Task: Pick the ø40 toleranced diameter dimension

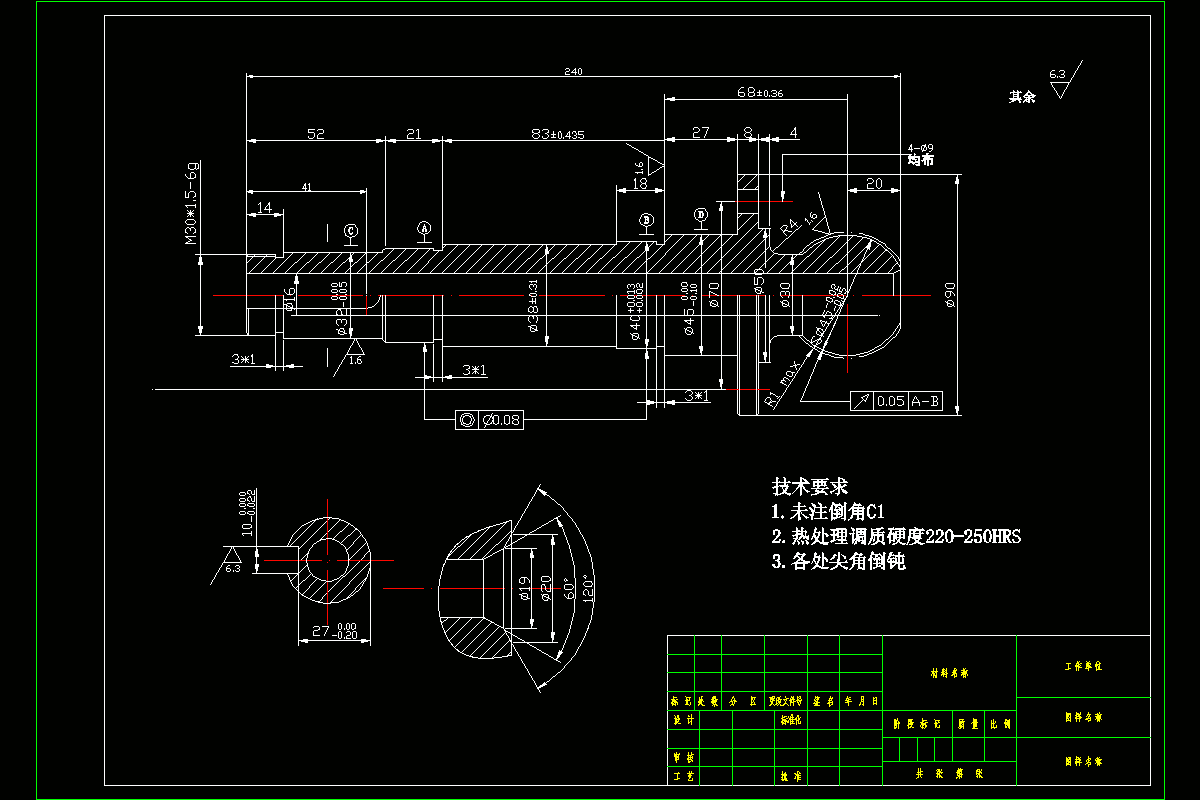Action: coord(634,313)
